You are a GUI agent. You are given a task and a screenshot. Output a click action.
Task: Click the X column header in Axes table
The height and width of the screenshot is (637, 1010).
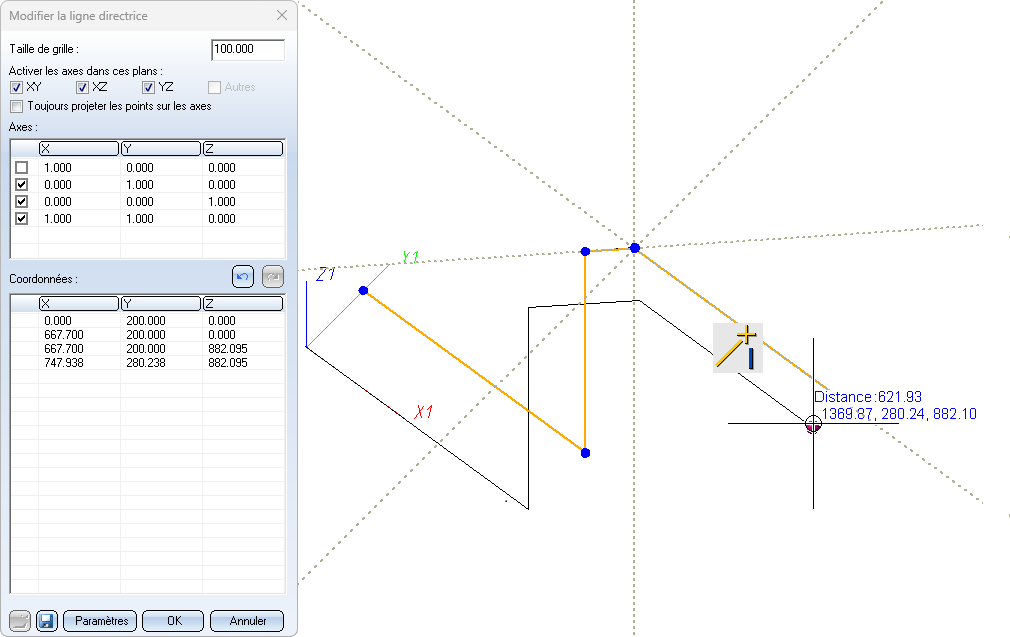point(78,149)
